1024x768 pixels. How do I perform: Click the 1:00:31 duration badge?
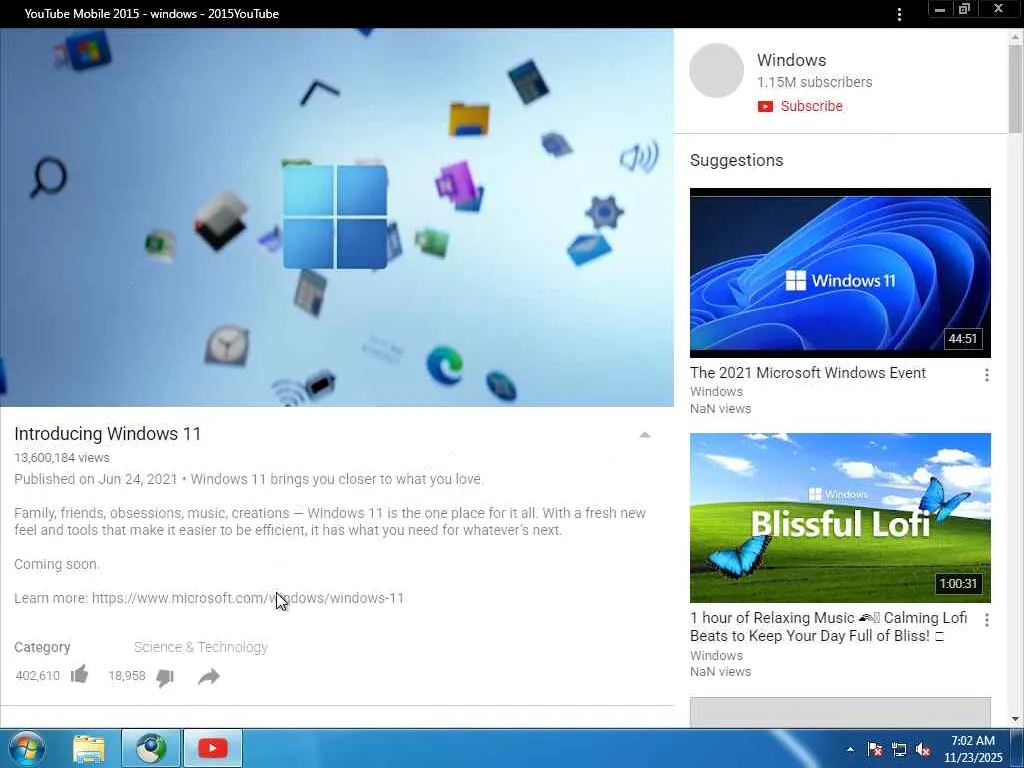pos(958,584)
